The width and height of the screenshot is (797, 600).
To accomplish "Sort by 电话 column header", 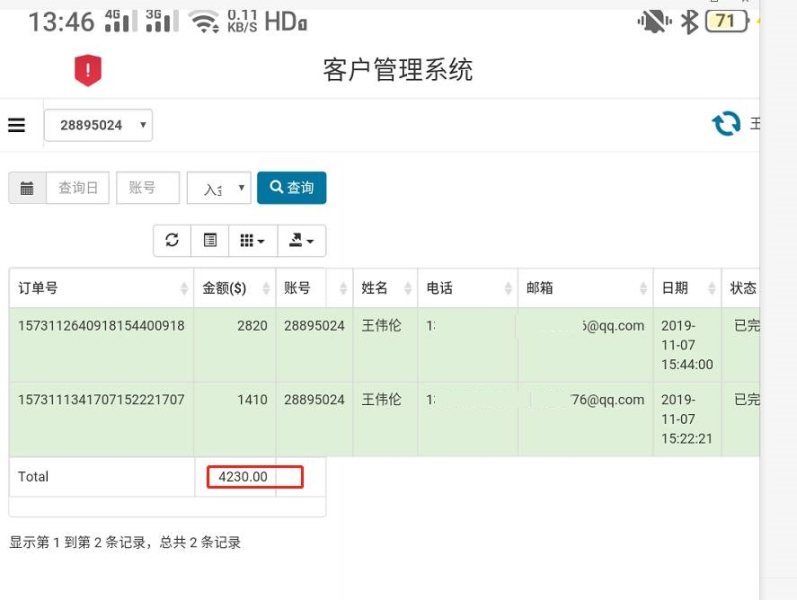I will coord(468,288).
